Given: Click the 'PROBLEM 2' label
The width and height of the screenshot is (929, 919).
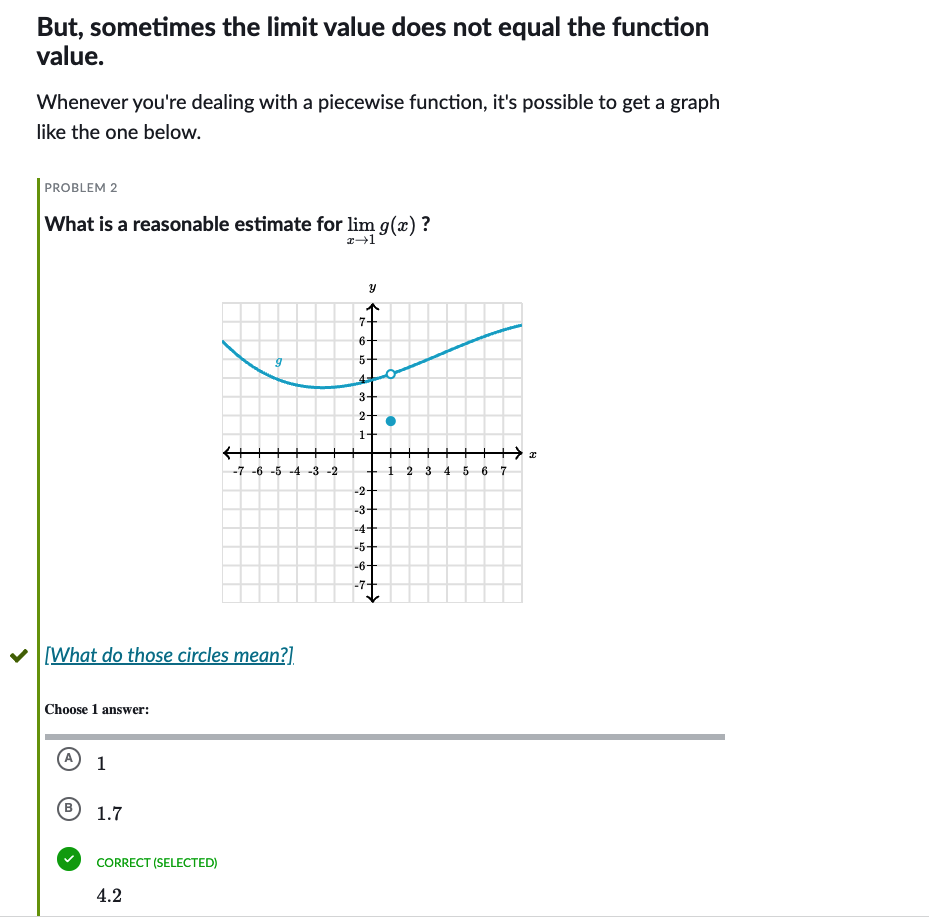Looking at the screenshot, I should coord(82,188).
